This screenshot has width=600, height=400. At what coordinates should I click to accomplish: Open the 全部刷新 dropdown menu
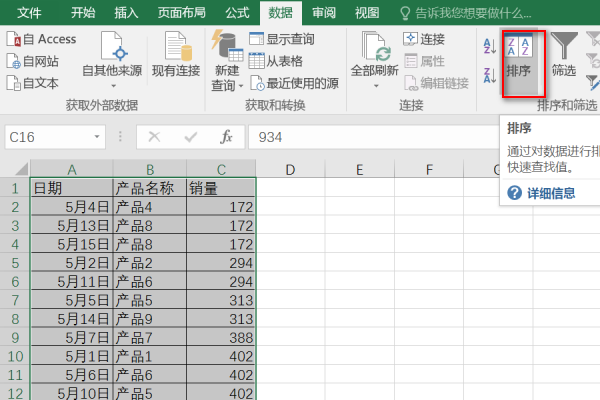tap(375, 86)
